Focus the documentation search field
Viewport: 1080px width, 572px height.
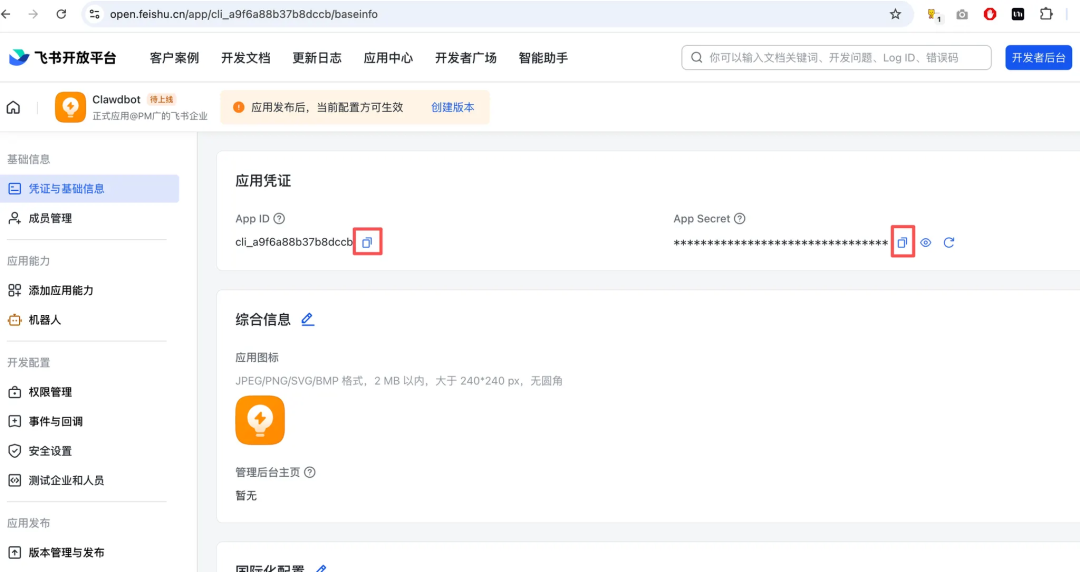coord(840,58)
